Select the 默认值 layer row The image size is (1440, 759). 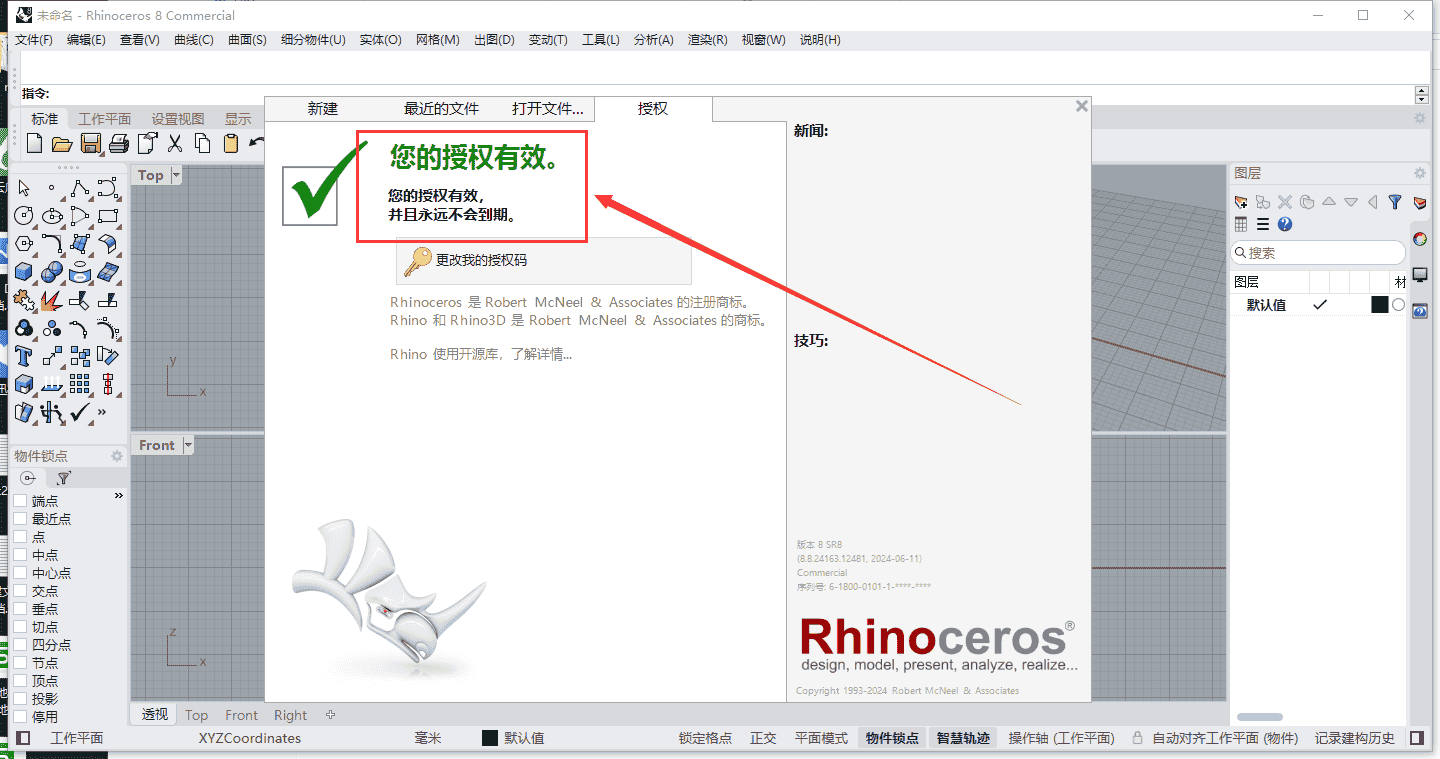pyautogui.click(x=1318, y=305)
